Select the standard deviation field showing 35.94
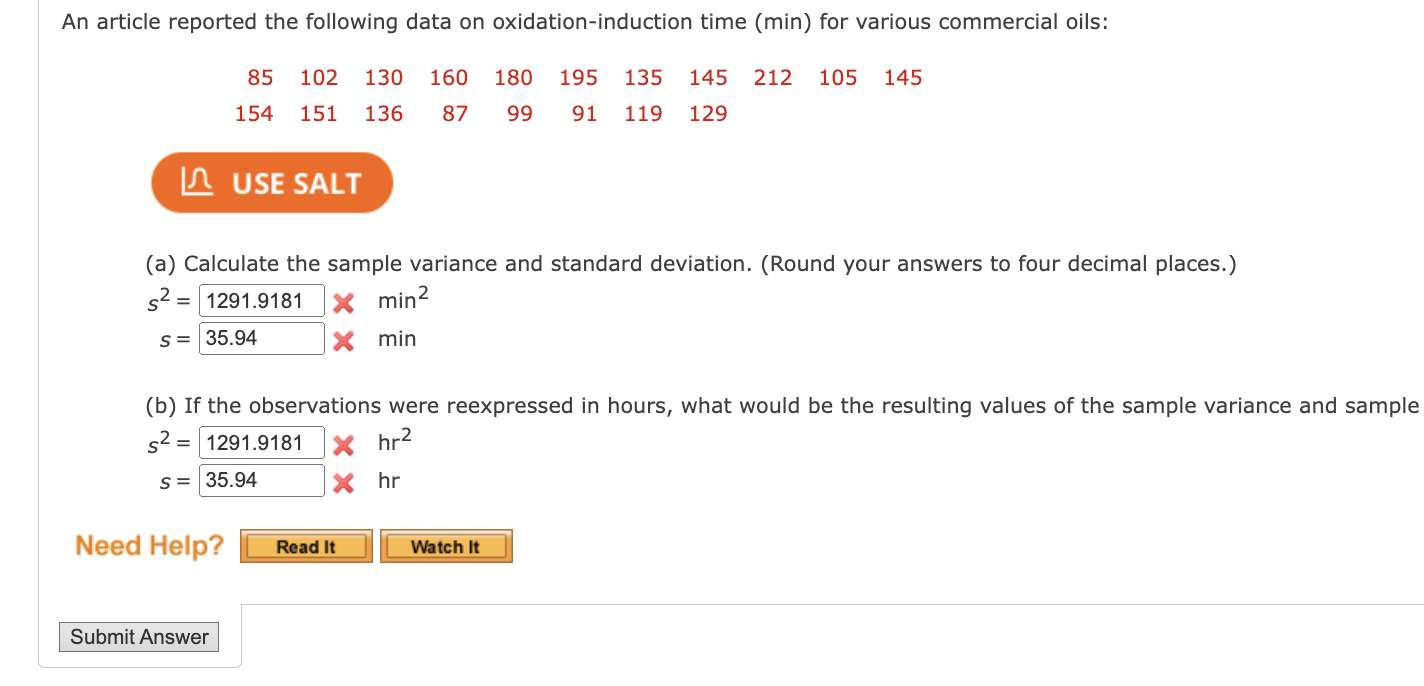Image resolution: width=1424 pixels, height=686 pixels. (261, 339)
